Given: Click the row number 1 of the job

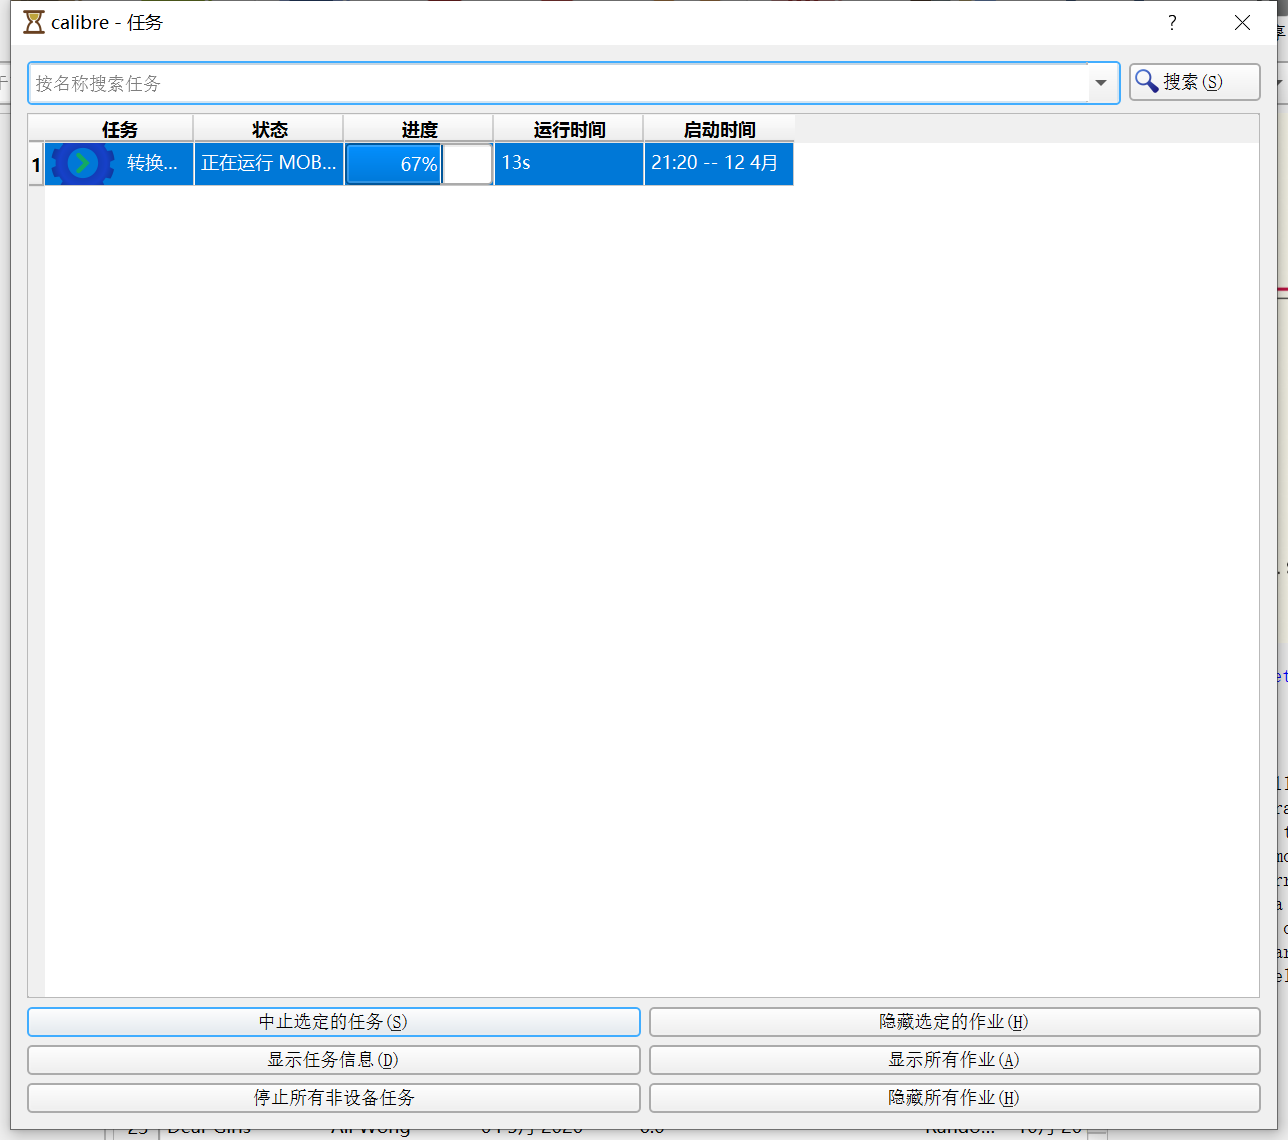Looking at the screenshot, I should tap(35, 163).
